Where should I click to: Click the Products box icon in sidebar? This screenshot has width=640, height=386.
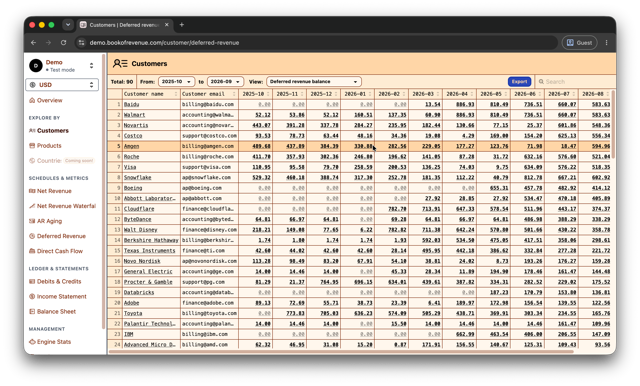click(x=32, y=146)
